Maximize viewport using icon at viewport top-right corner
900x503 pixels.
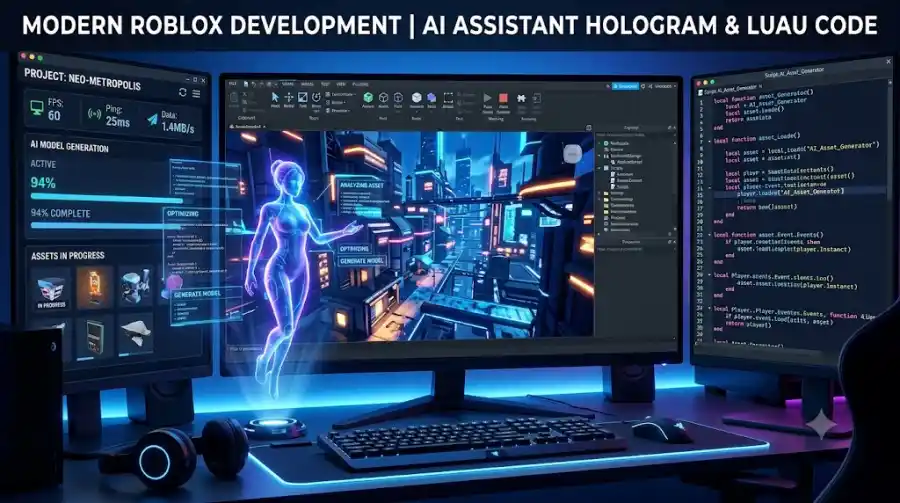(588, 128)
